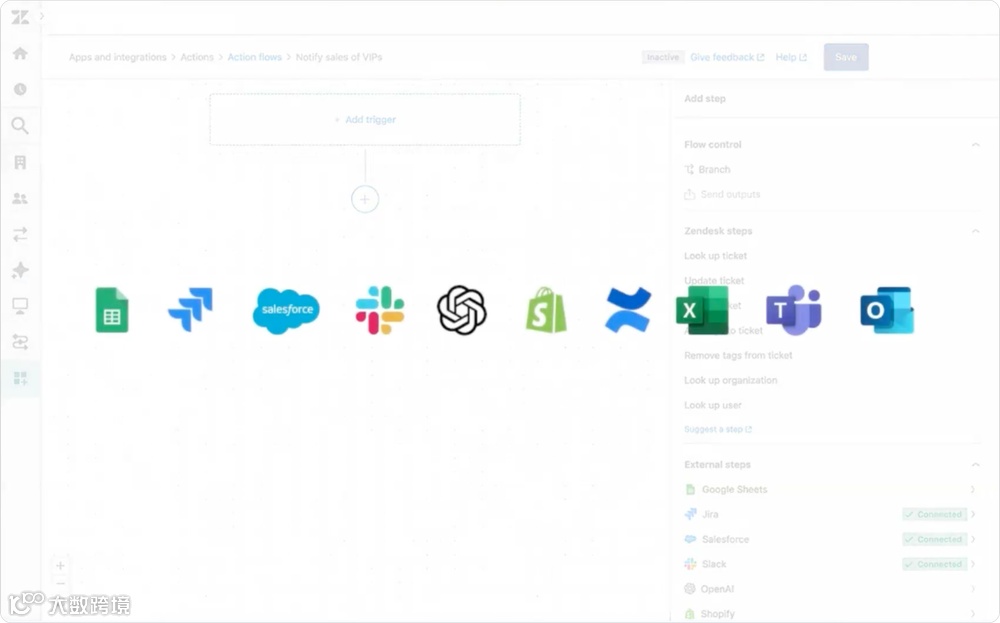This screenshot has width=1000, height=623.
Task: Click the large Jira logo
Action: coord(190,310)
